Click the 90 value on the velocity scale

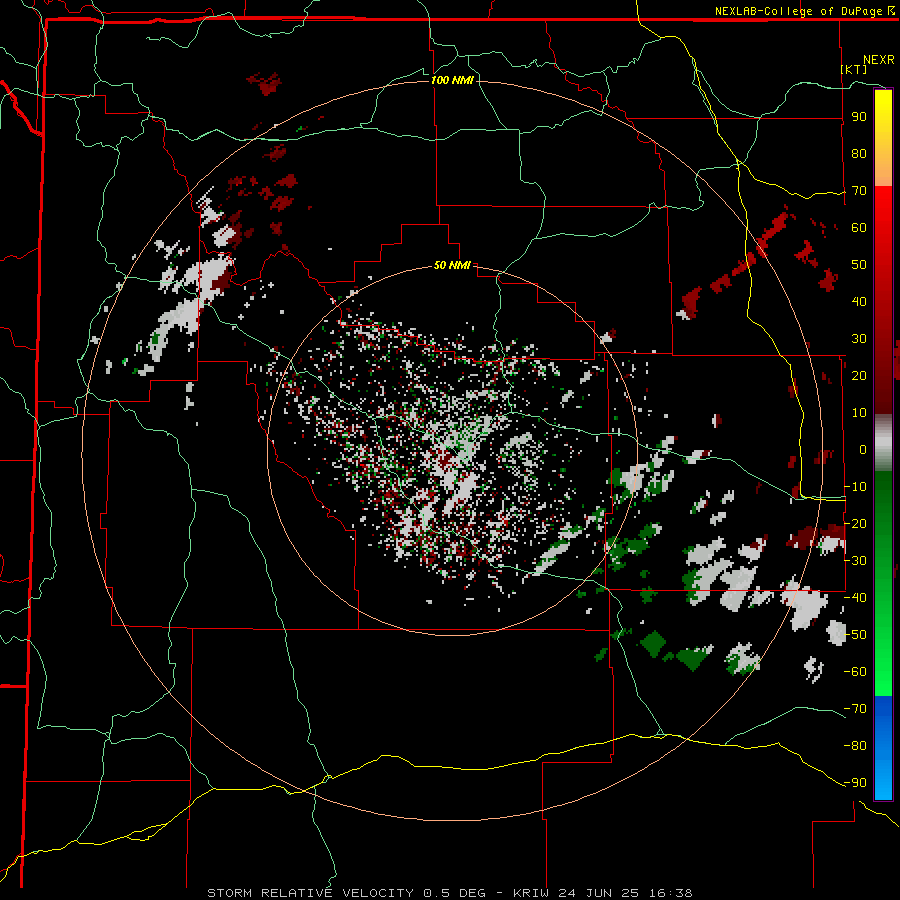coord(859,117)
